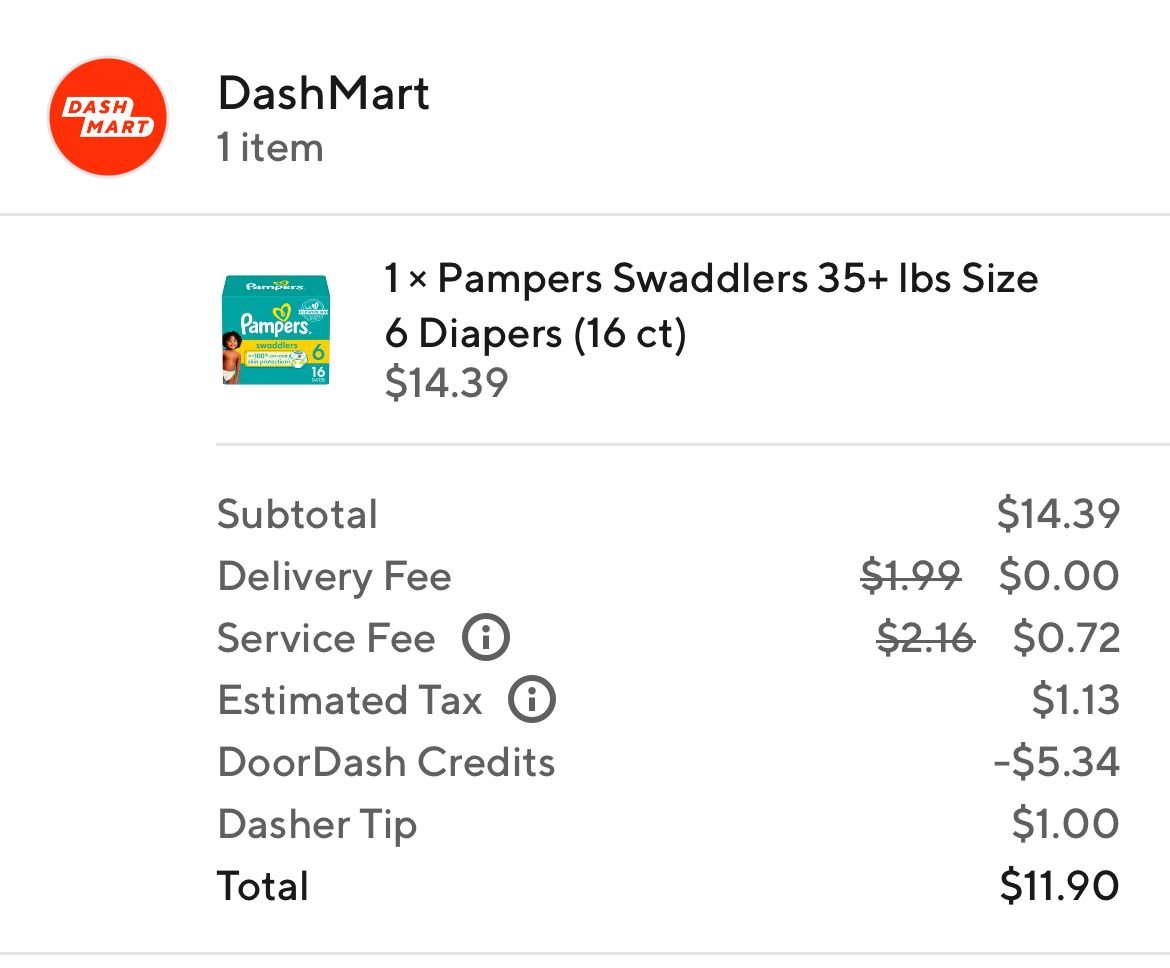The height and width of the screenshot is (968, 1170).
Task: Click the Delivery Fee label
Action: point(334,577)
